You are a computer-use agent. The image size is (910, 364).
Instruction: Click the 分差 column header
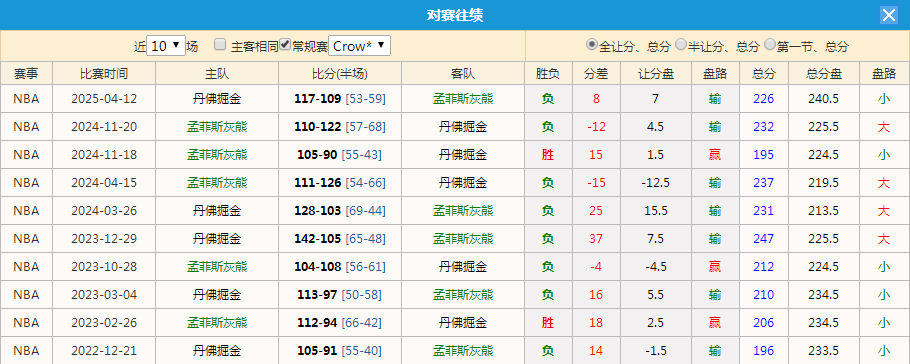[596, 74]
